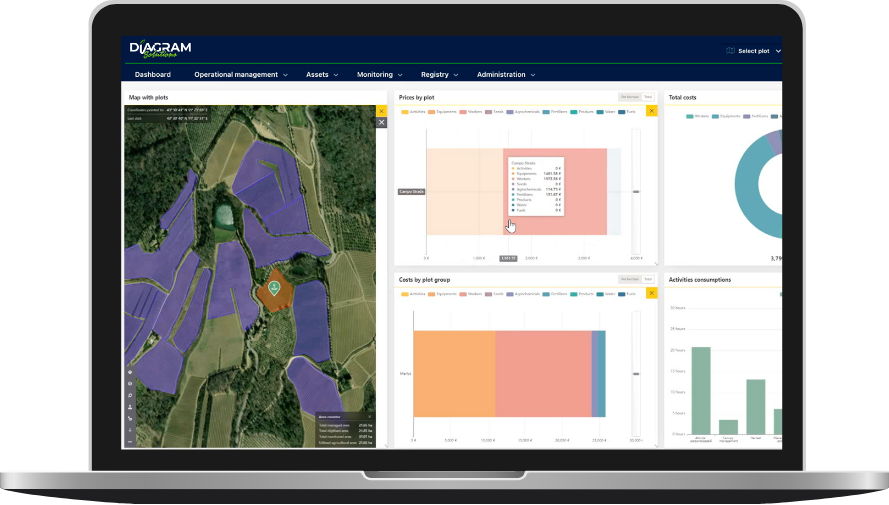This screenshot has width=889, height=505.
Task: Toggle Workers legend in Costs by plot group
Action: point(471,294)
